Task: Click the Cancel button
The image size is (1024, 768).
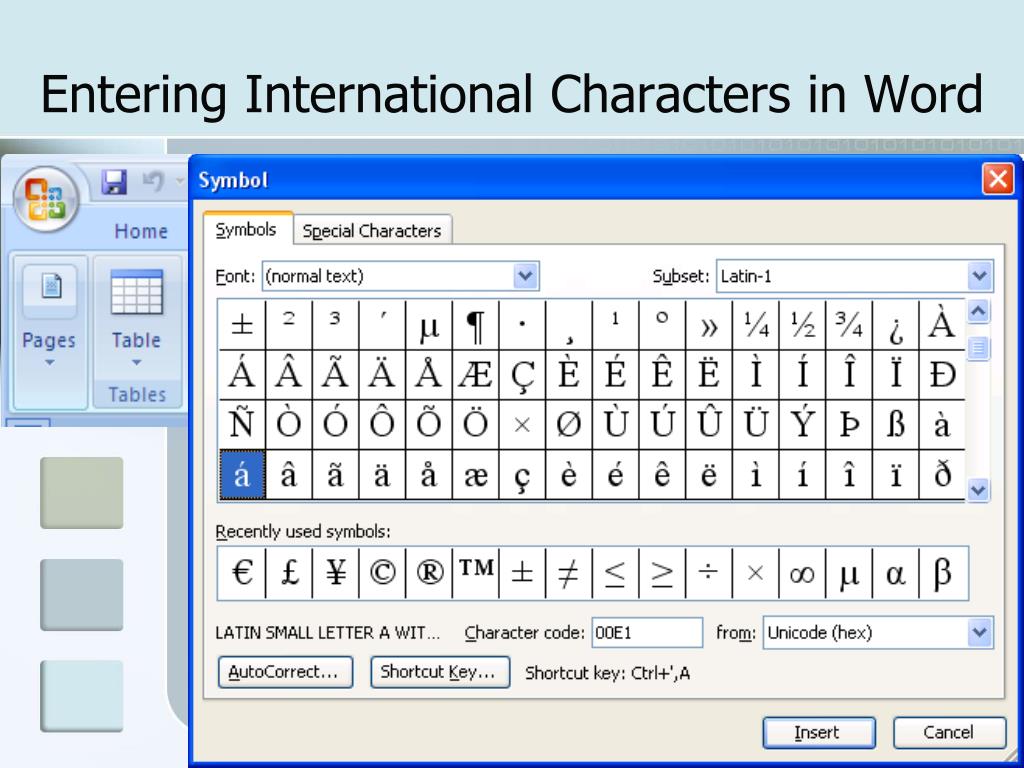Action: point(949,733)
